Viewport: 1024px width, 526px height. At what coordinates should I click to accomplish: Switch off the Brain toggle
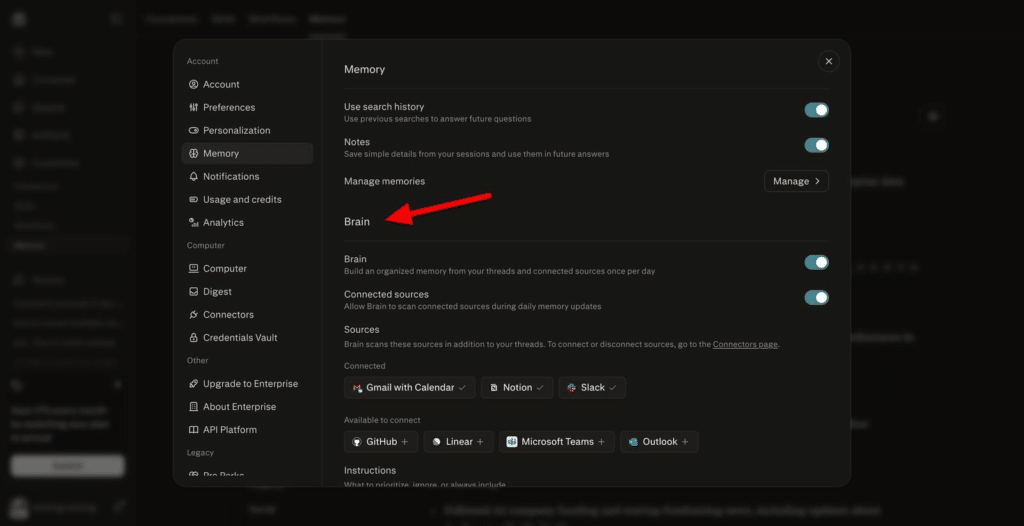(x=816, y=262)
